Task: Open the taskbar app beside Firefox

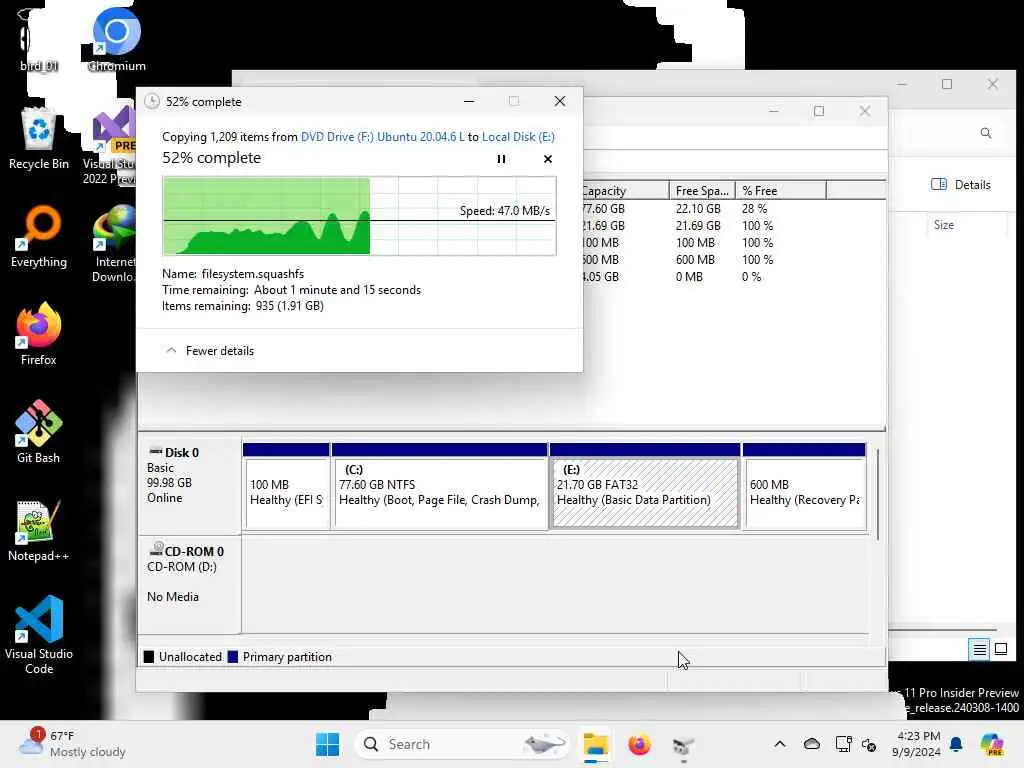Action: coord(682,745)
